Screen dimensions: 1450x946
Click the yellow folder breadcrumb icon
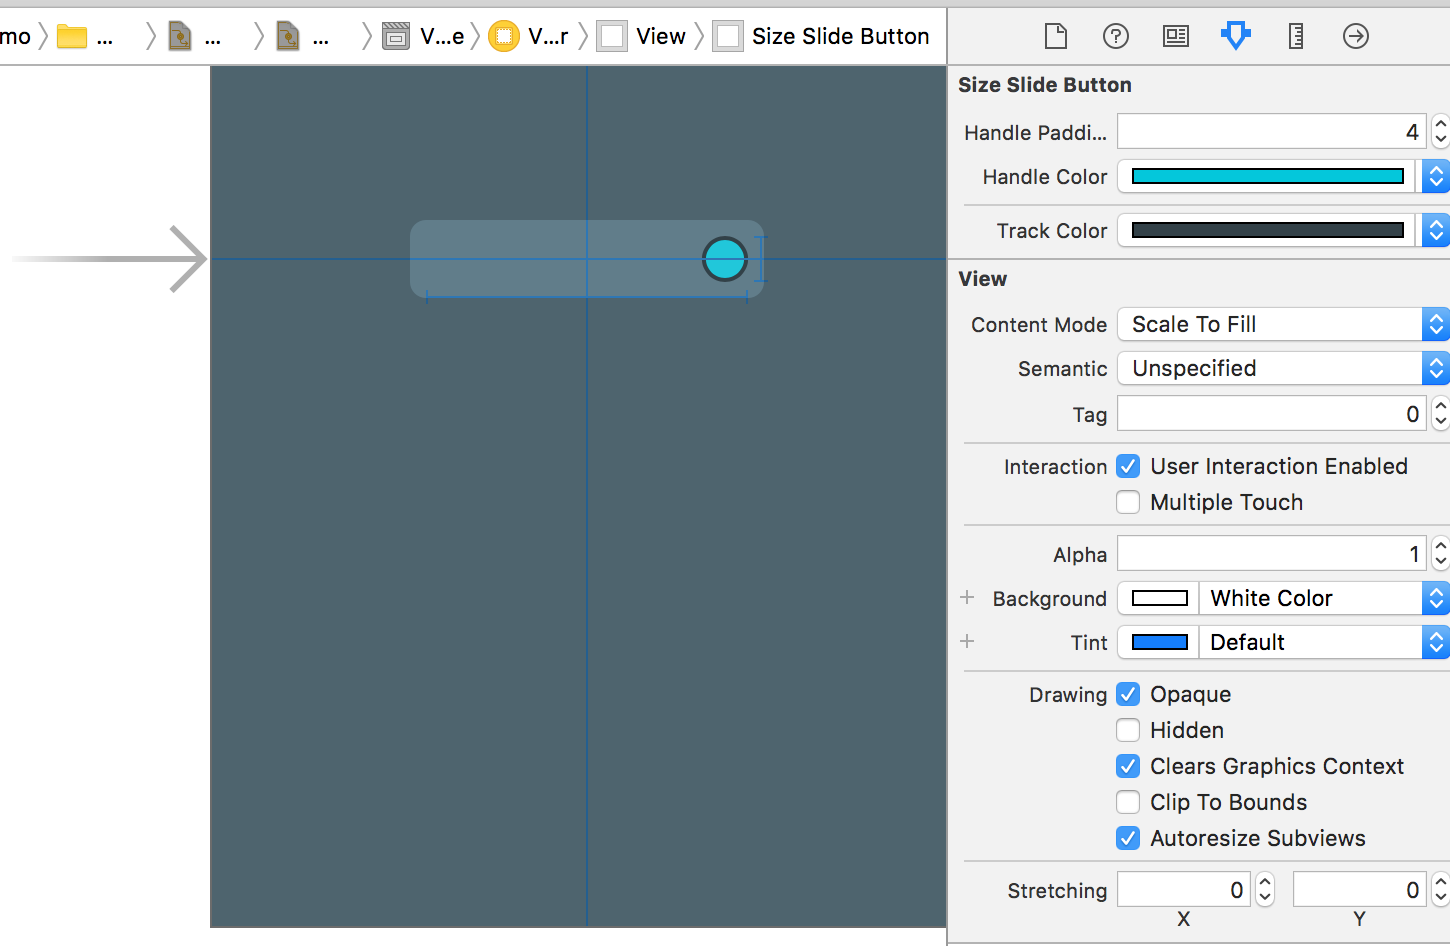click(x=72, y=37)
